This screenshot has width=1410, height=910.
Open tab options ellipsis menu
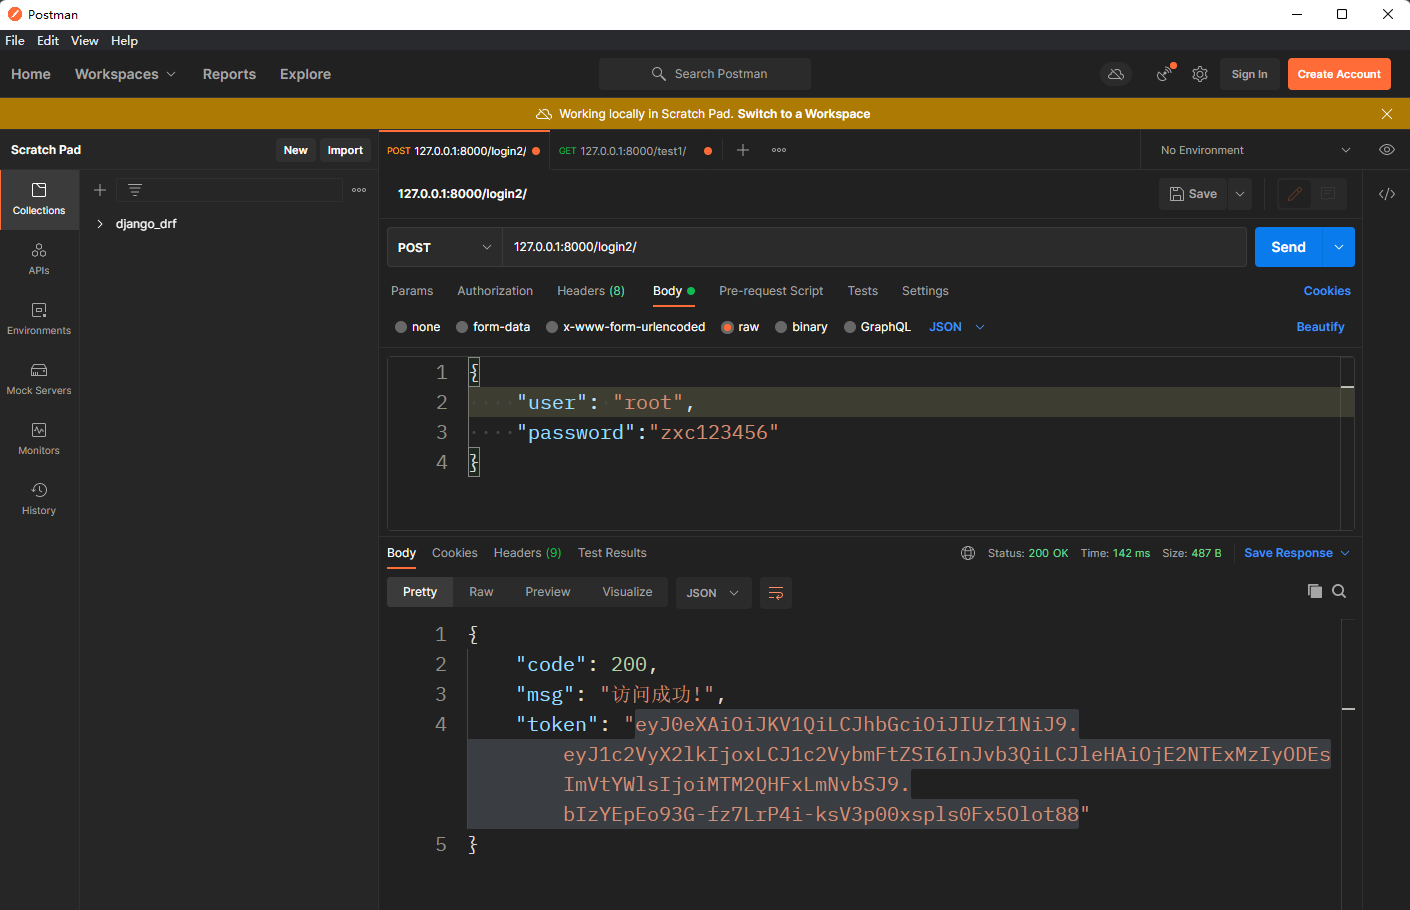[x=779, y=150]
